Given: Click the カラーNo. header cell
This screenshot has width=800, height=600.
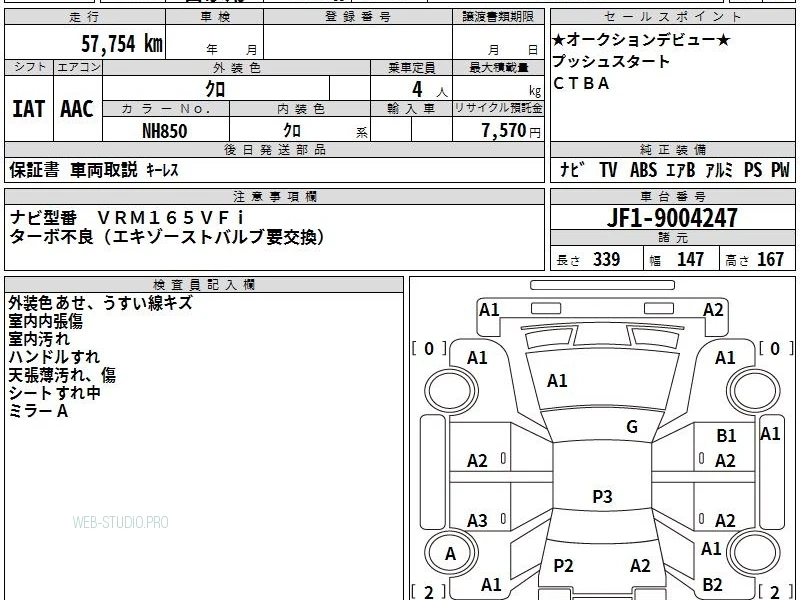Looking at the screenshot, I should (166, 109).
